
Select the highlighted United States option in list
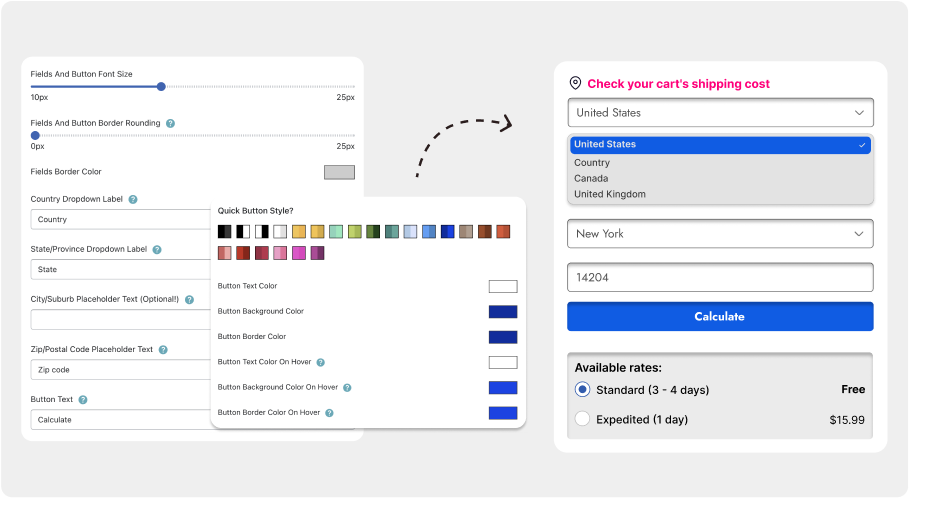click(721, 144)
